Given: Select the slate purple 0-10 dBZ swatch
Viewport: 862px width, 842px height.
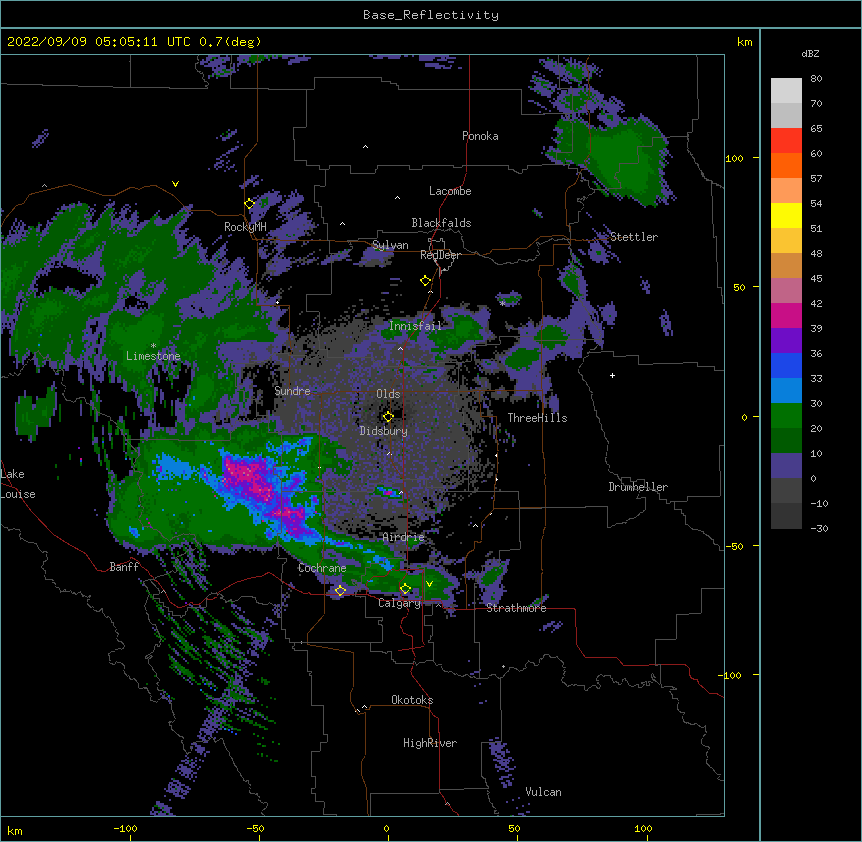Looking at the screenshot, I should tap(786, 466).
